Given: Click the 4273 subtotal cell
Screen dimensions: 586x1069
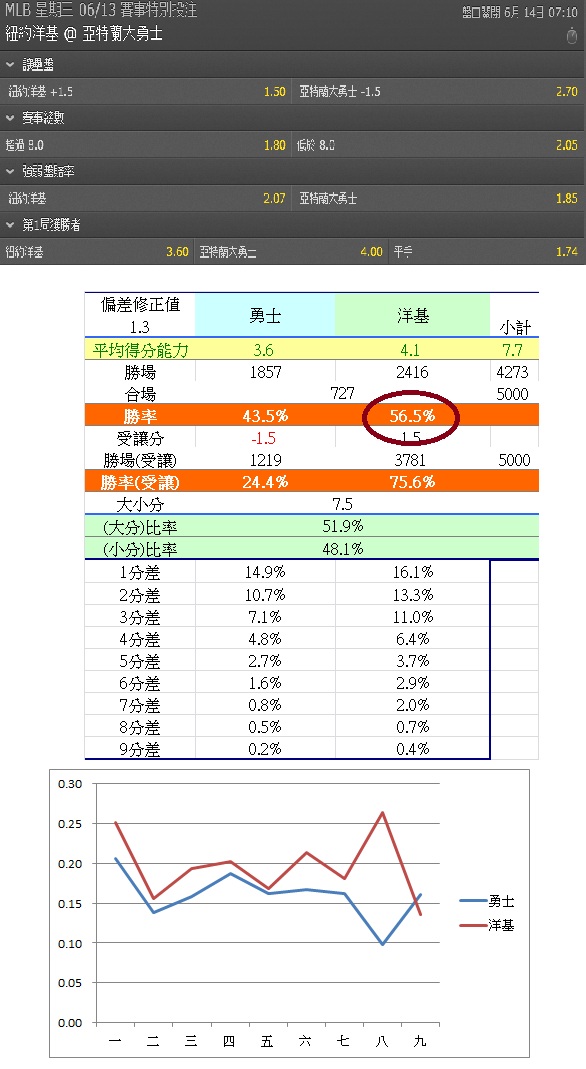Looking at the screenshot, I should tap(512, 372).
